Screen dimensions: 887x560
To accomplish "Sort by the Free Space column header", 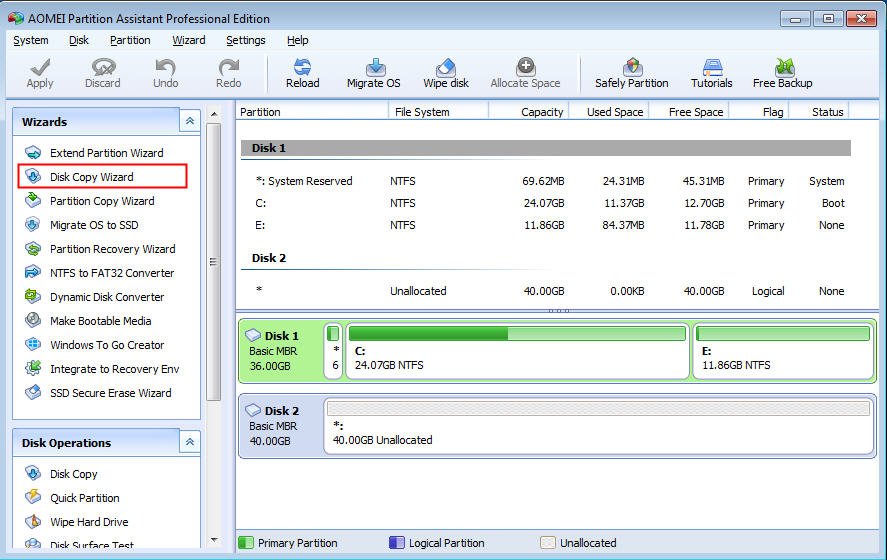I will [690, 112].
